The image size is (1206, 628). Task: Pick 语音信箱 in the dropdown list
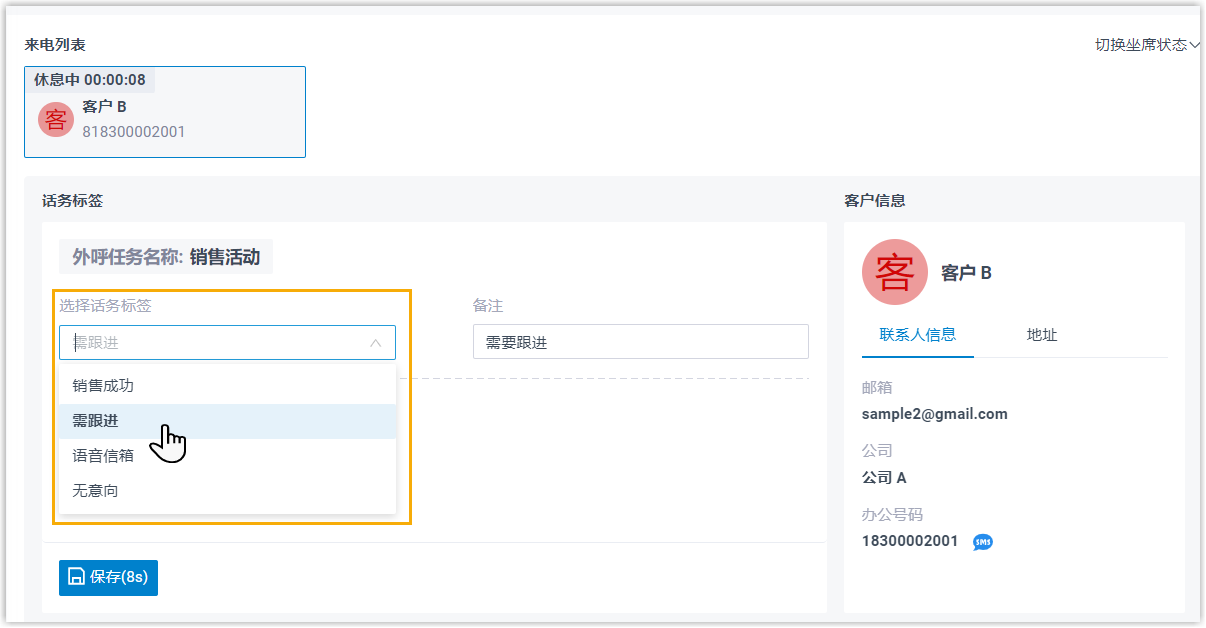(103, 456)
